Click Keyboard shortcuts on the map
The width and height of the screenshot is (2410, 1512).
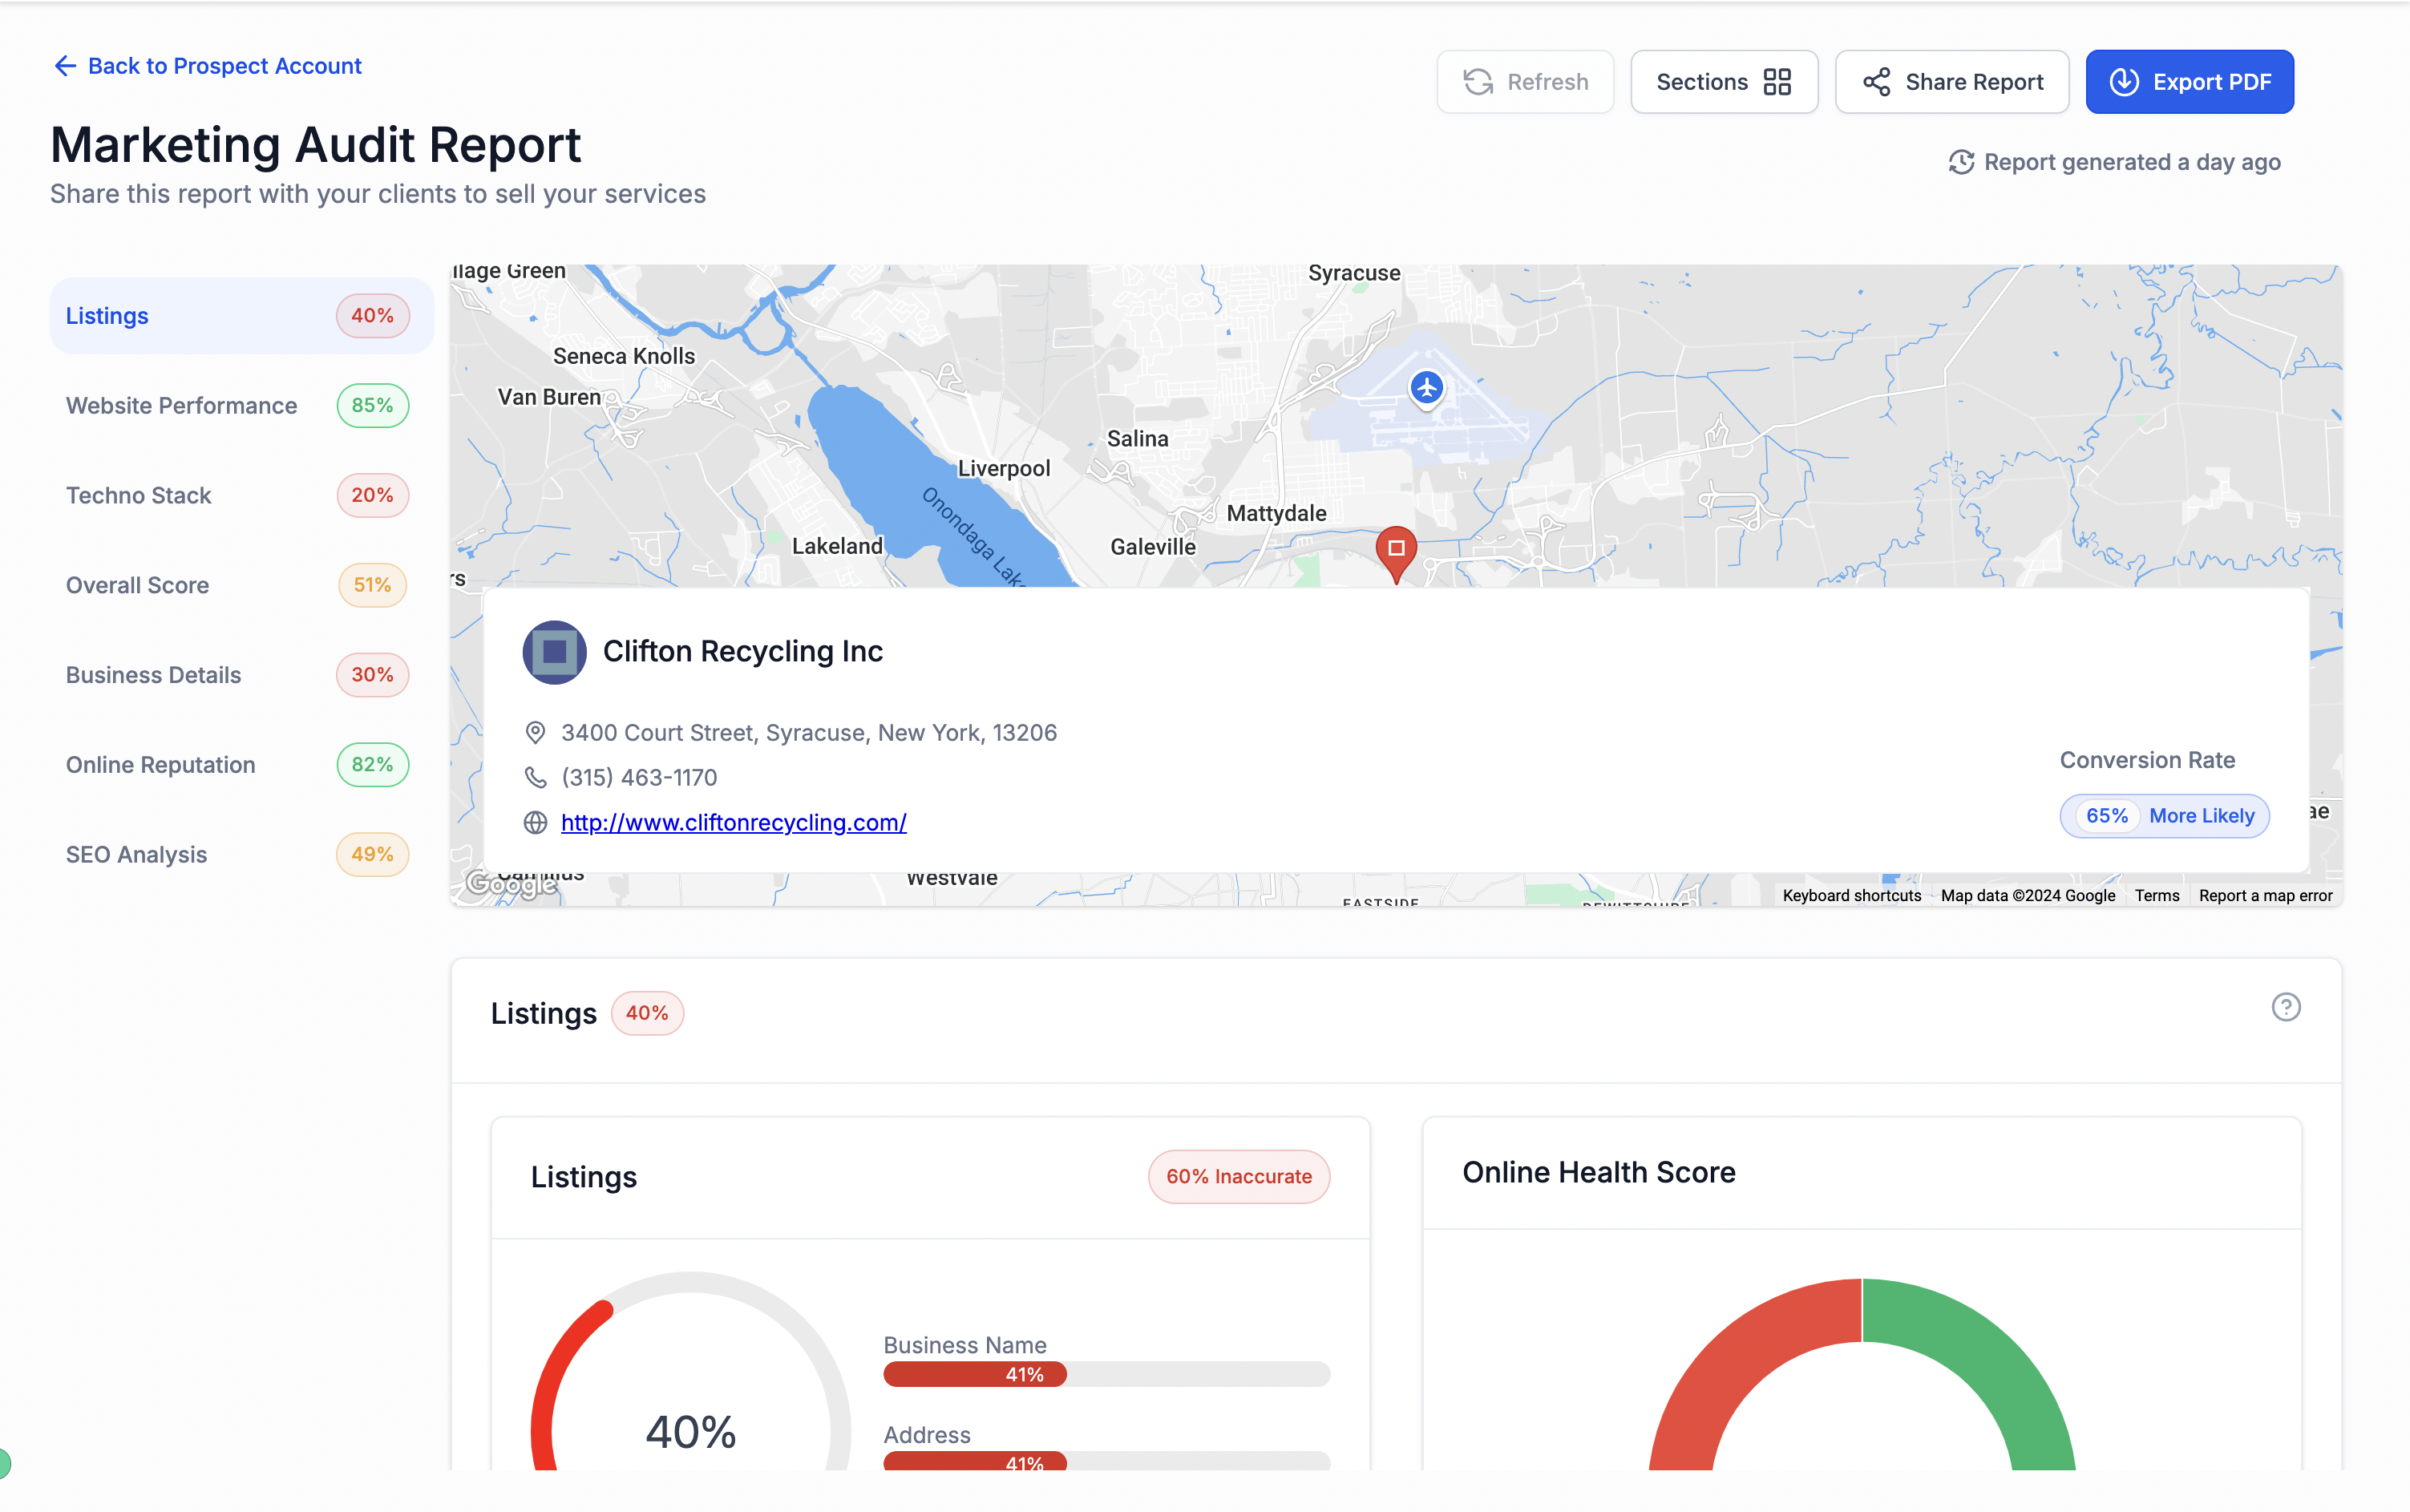pos(1851,896)
